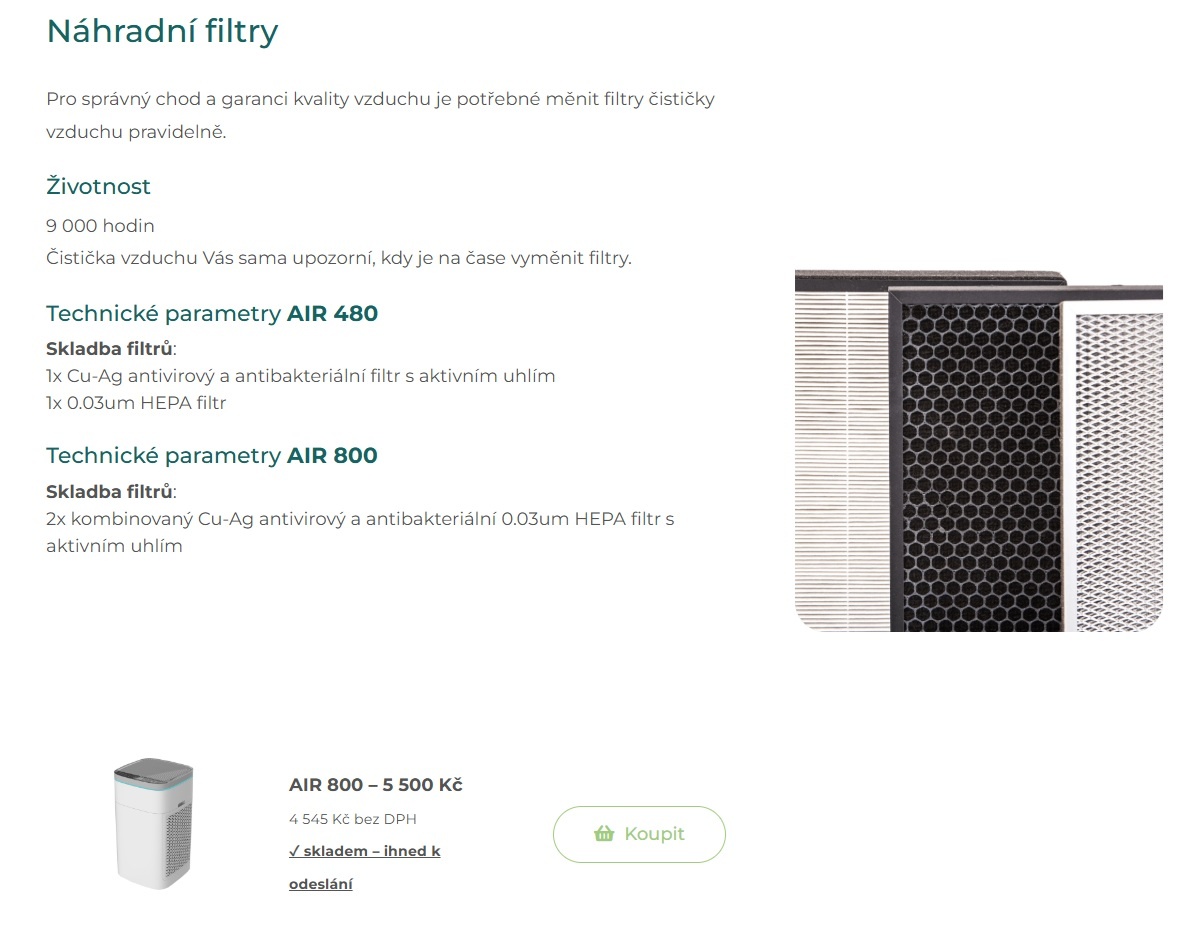Screen dimensions: 1192x940
Task: Click the intro paragraph starting 'Pro správný chod'
Action: 380,100
